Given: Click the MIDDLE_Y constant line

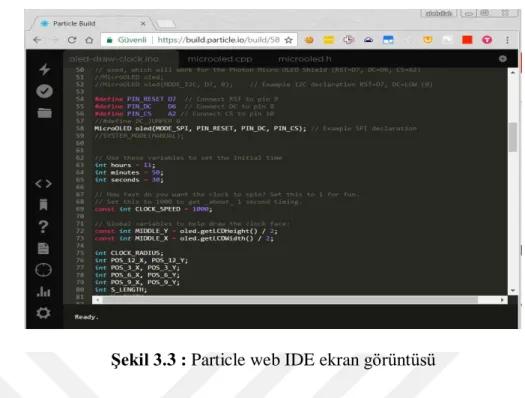Looking at the screenshot, I should click(x=186, y=231).
